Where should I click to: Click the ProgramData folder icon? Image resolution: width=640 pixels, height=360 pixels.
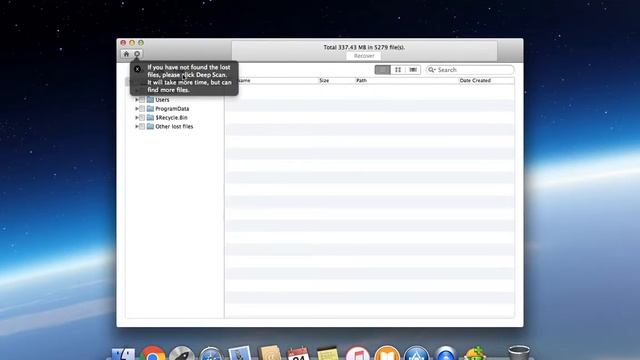click(x=150, y=109)
